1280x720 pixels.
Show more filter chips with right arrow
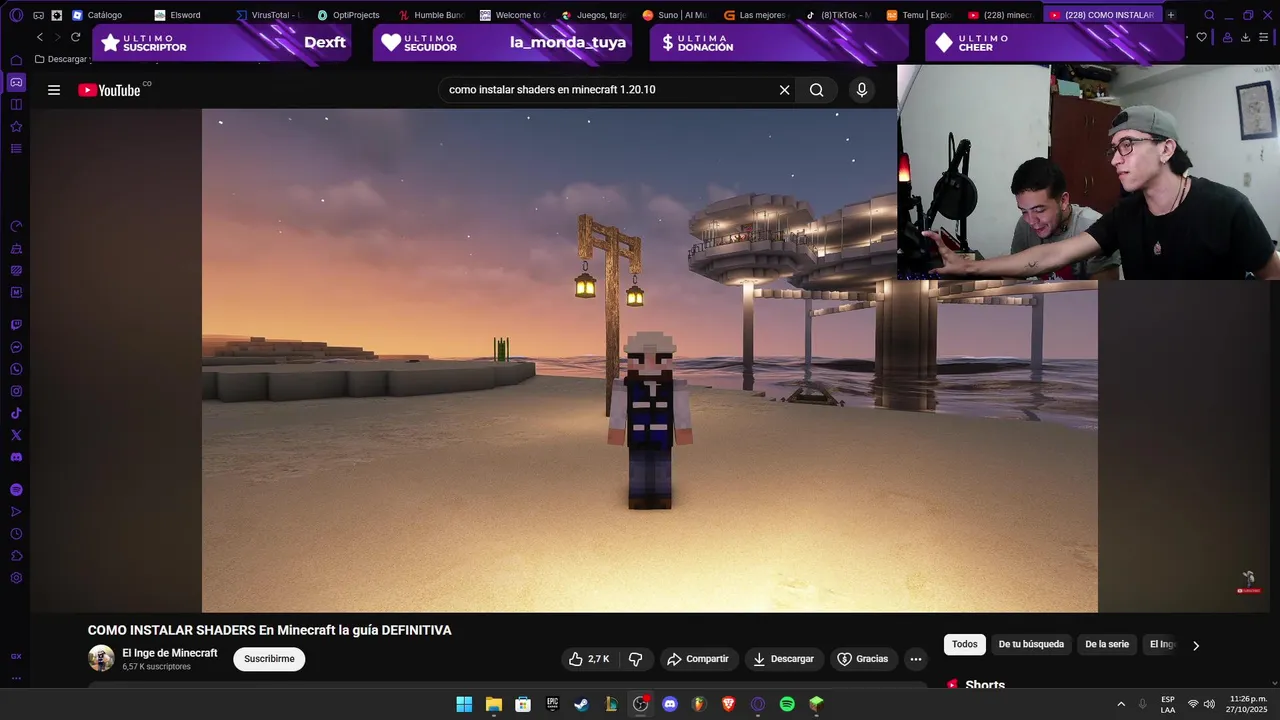pos(1195,646)
